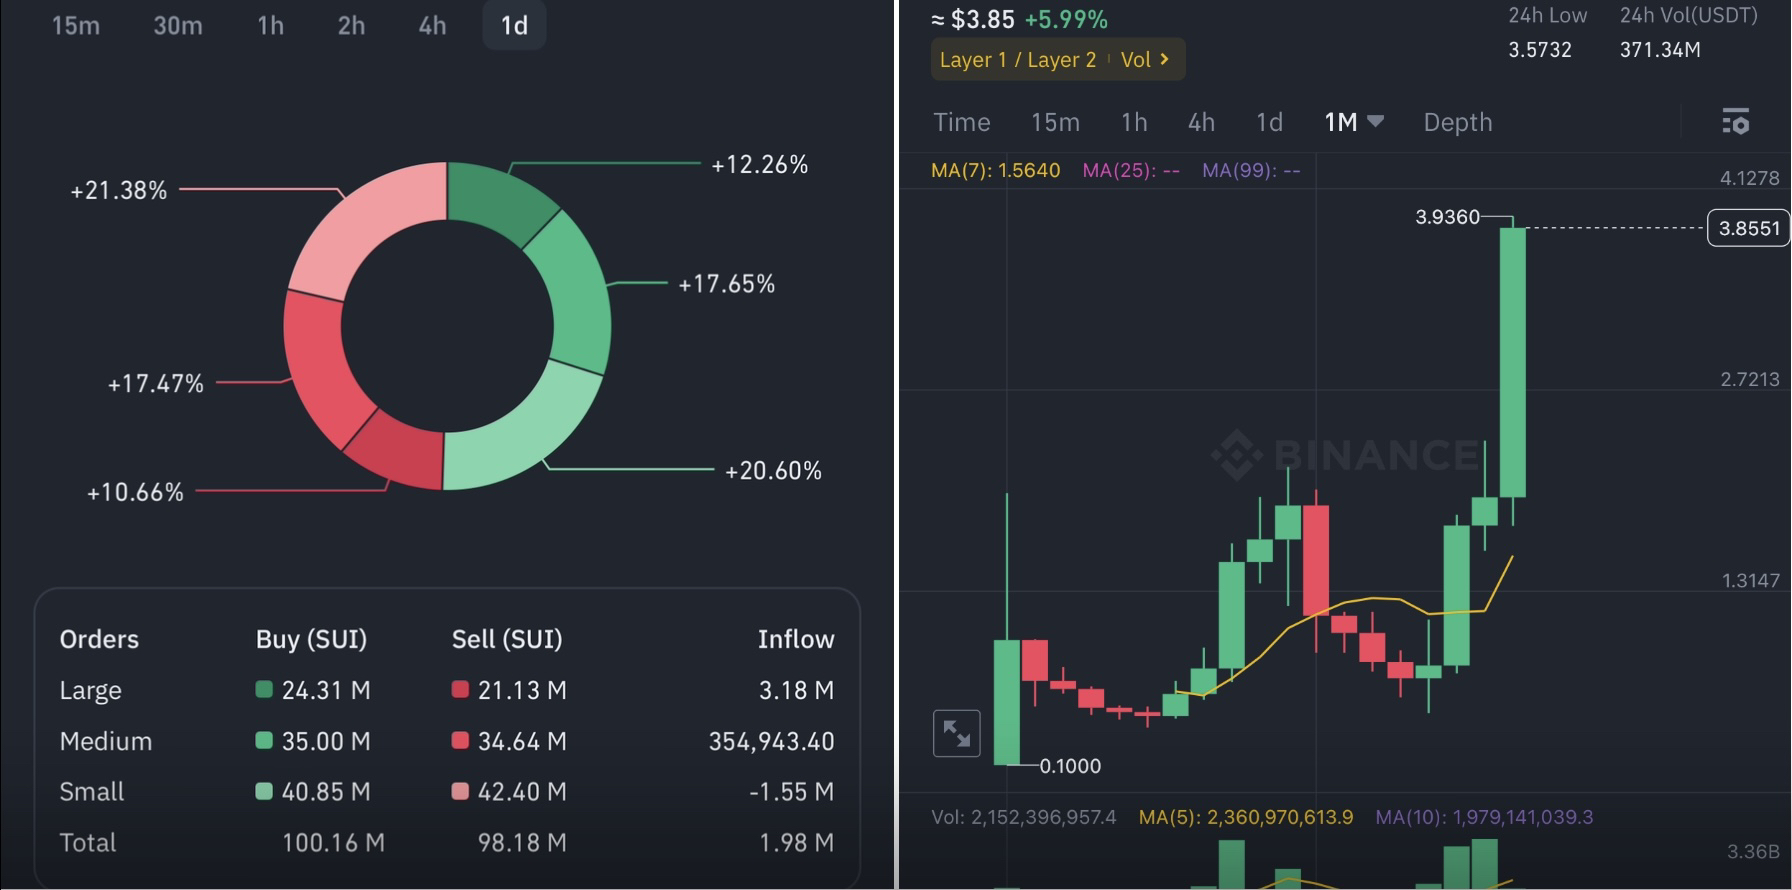1792x890 pixels.
Task: Click the Medium sell red swatch
Action: (x=460, y=741)
